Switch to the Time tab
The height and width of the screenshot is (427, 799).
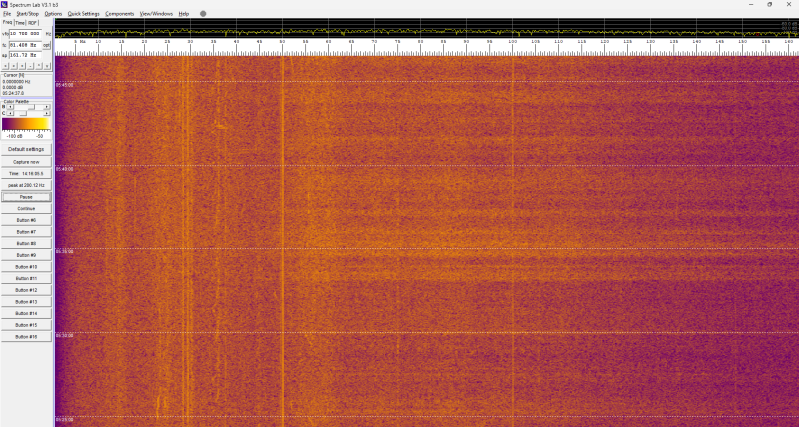tap(20, 23)
